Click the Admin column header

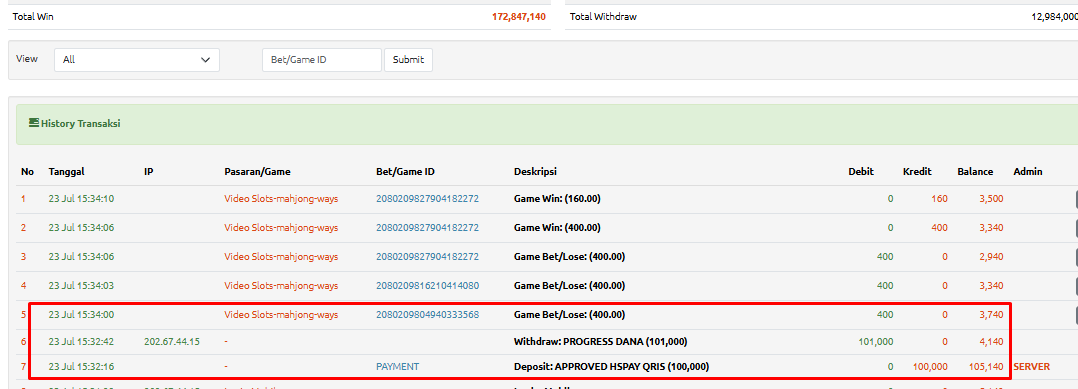coord(1028,172)
